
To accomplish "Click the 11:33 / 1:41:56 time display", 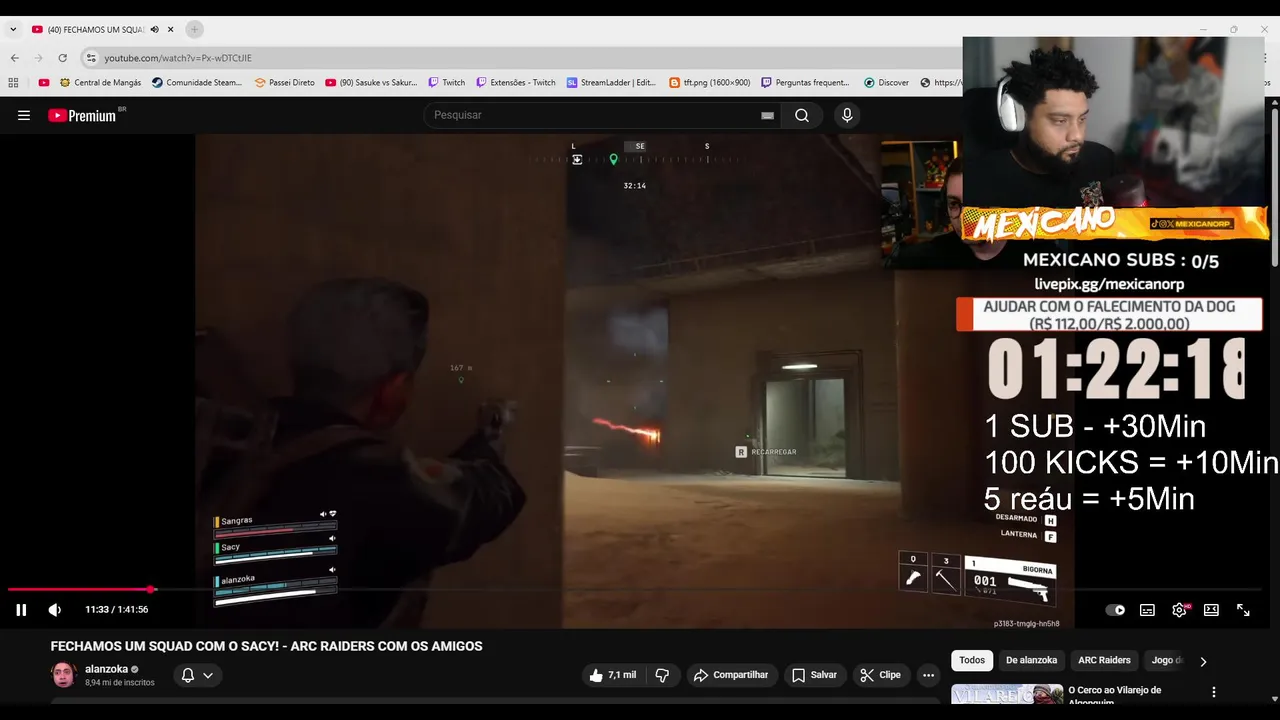I will point(116,610).
